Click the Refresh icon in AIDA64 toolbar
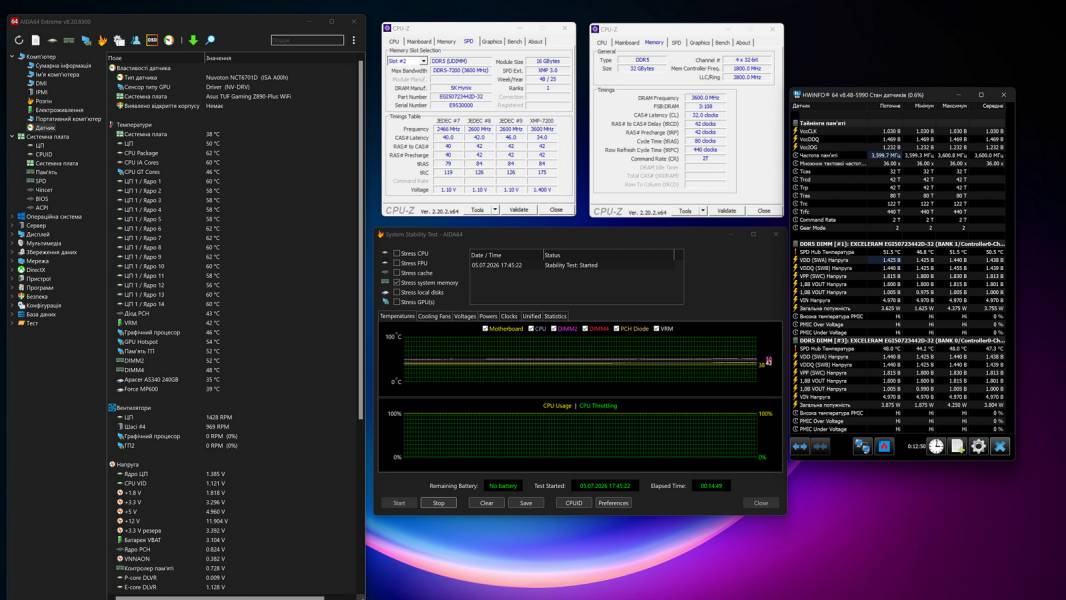The width and height of the screenshot is (1066, 600). pyautogui.click(x=19, y=41)
